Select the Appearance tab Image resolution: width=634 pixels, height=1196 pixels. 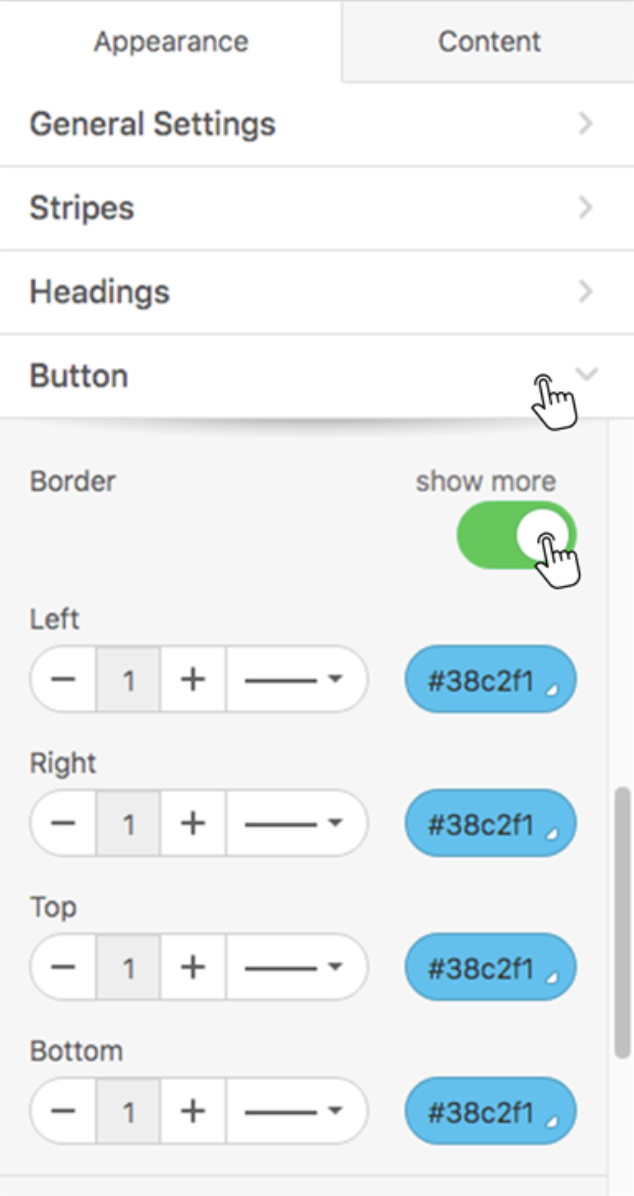click(x=171, y=41)
